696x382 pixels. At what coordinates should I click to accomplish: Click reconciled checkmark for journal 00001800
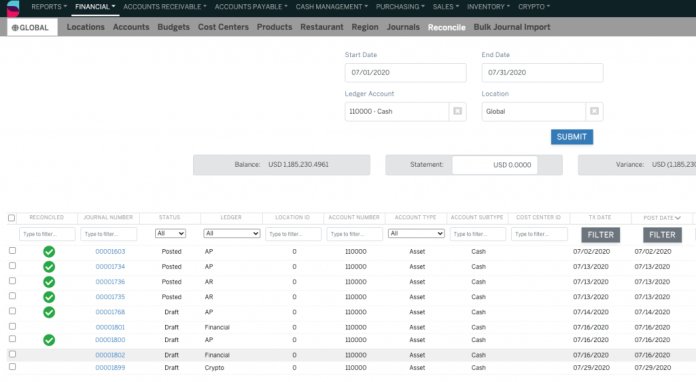click(x=49, y=340)
